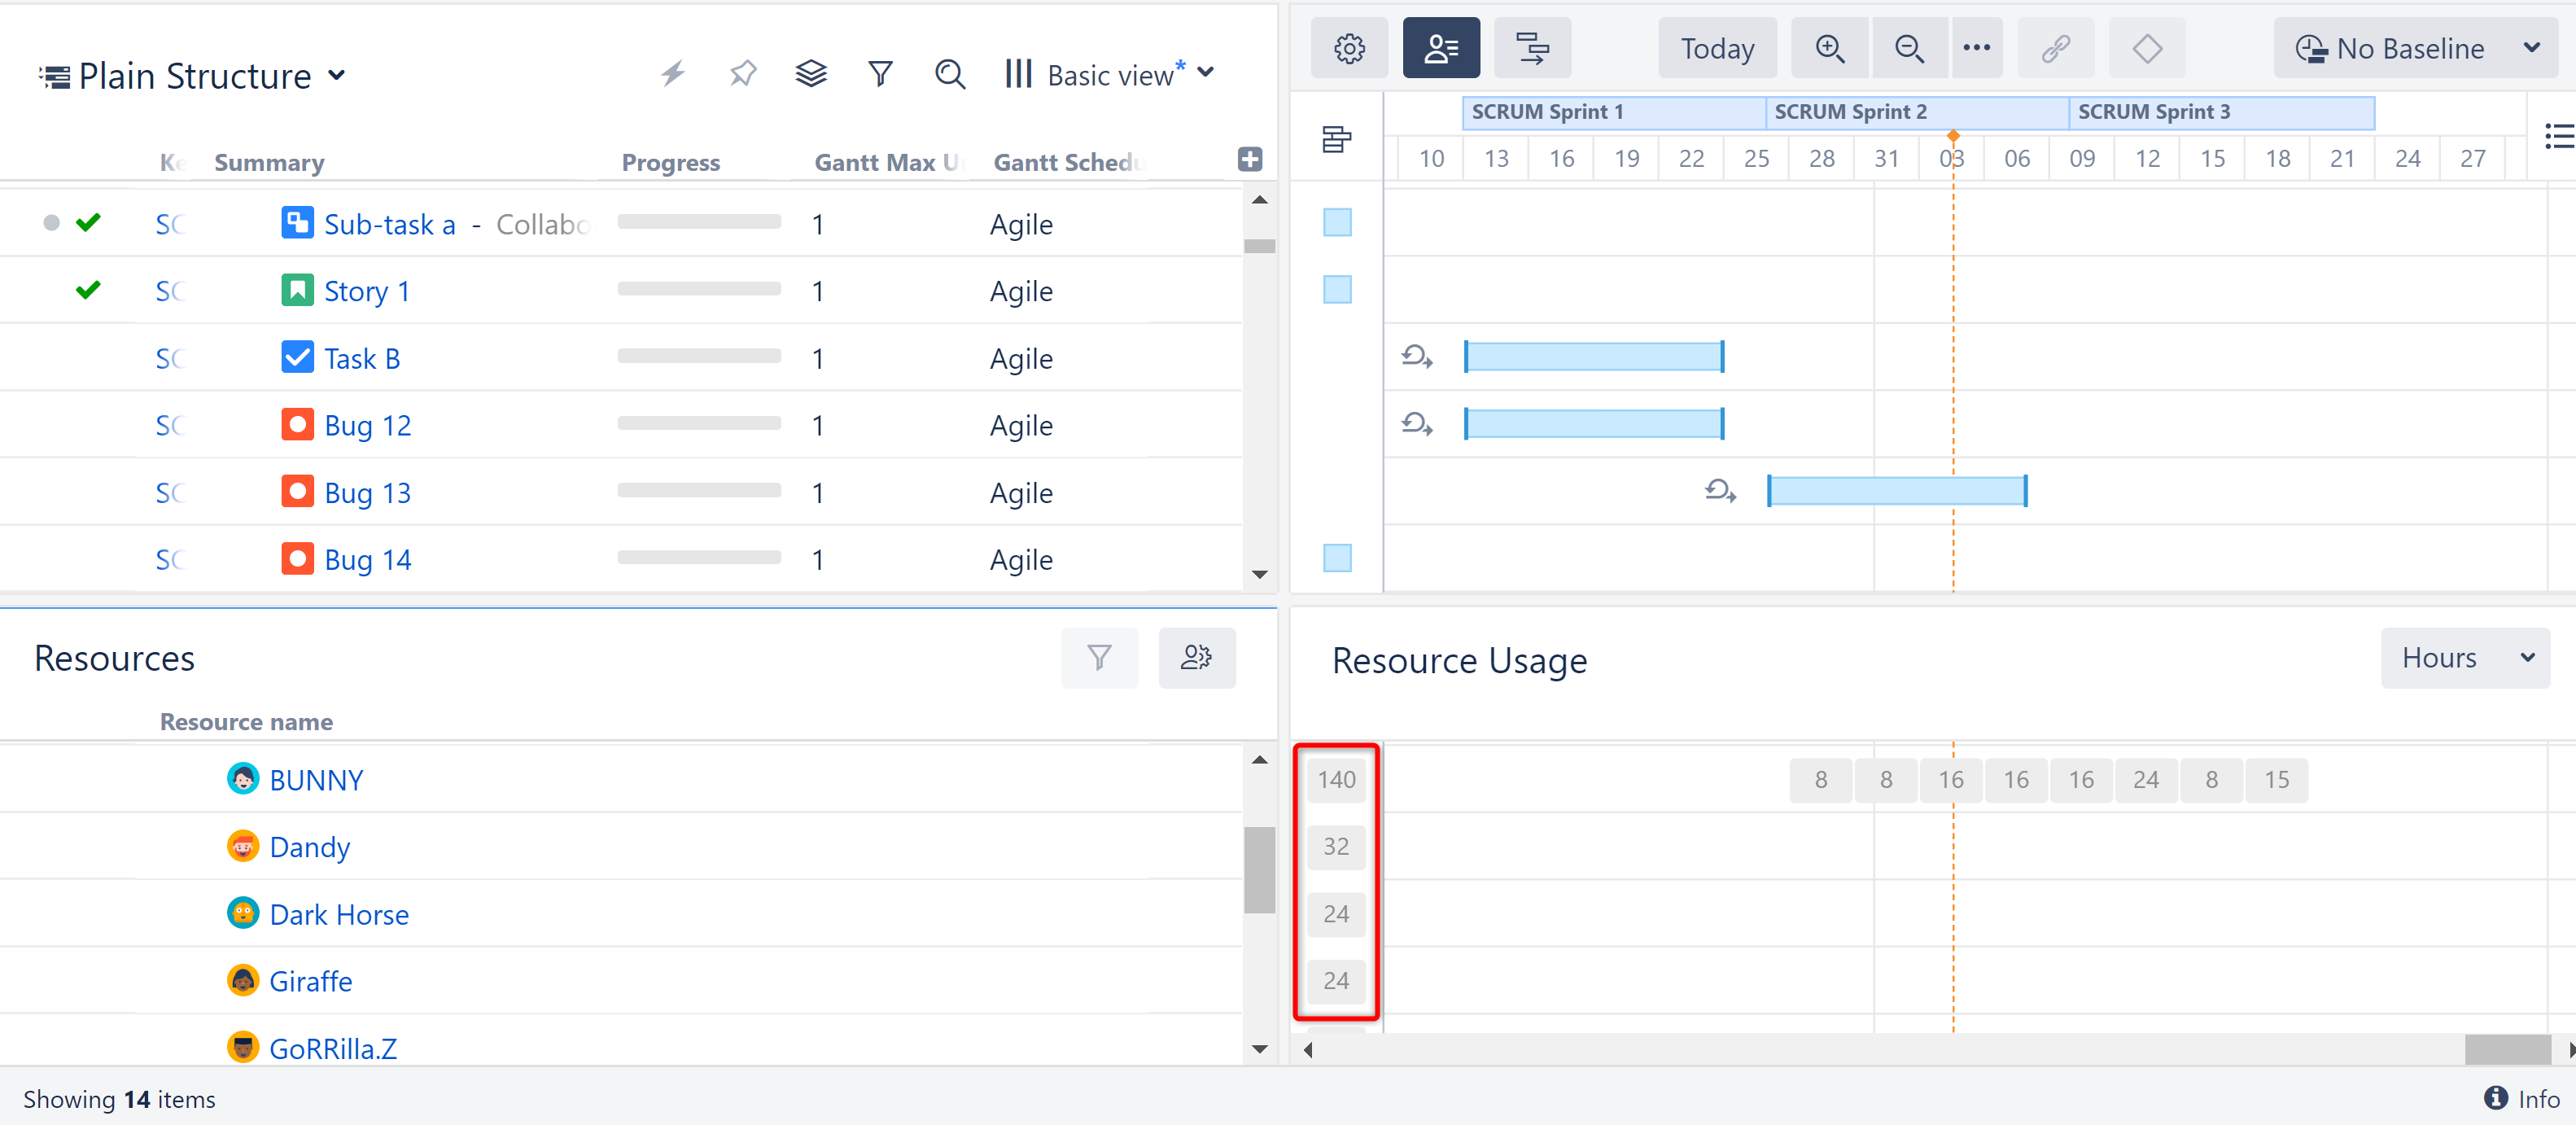
Task: Click the Today button
Action: click(1716, 47)
